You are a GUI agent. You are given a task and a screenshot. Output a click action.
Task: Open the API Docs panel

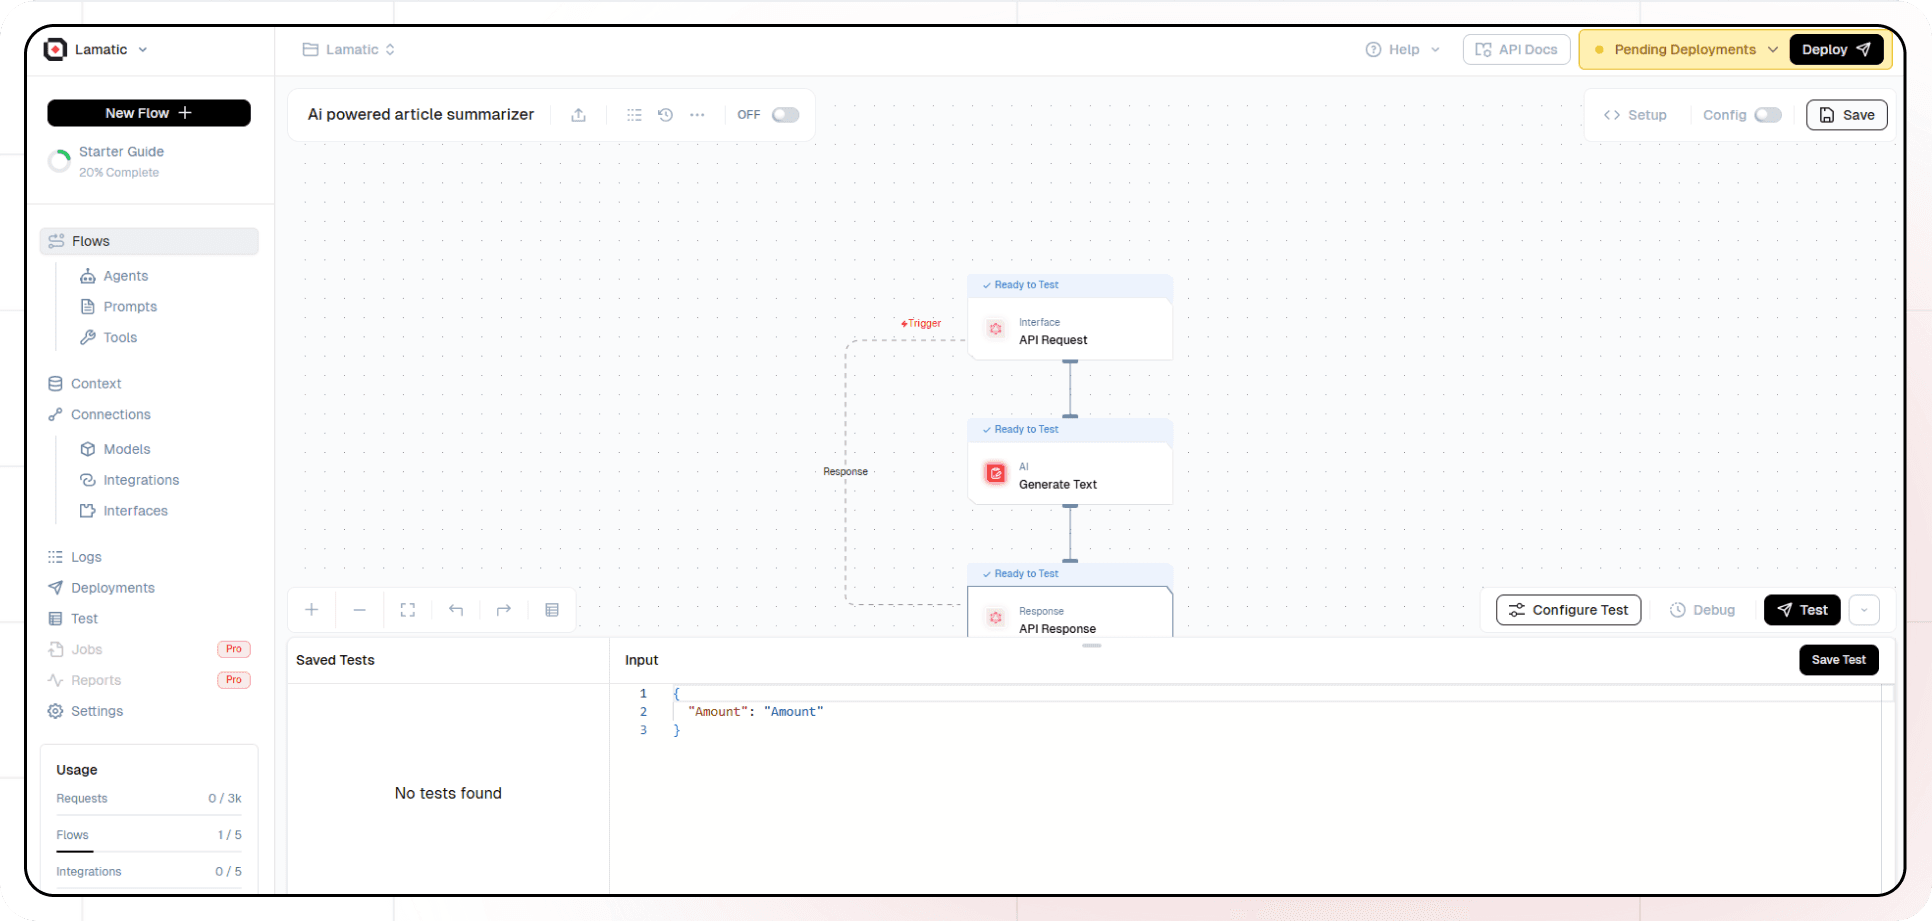pos(1515,49)
